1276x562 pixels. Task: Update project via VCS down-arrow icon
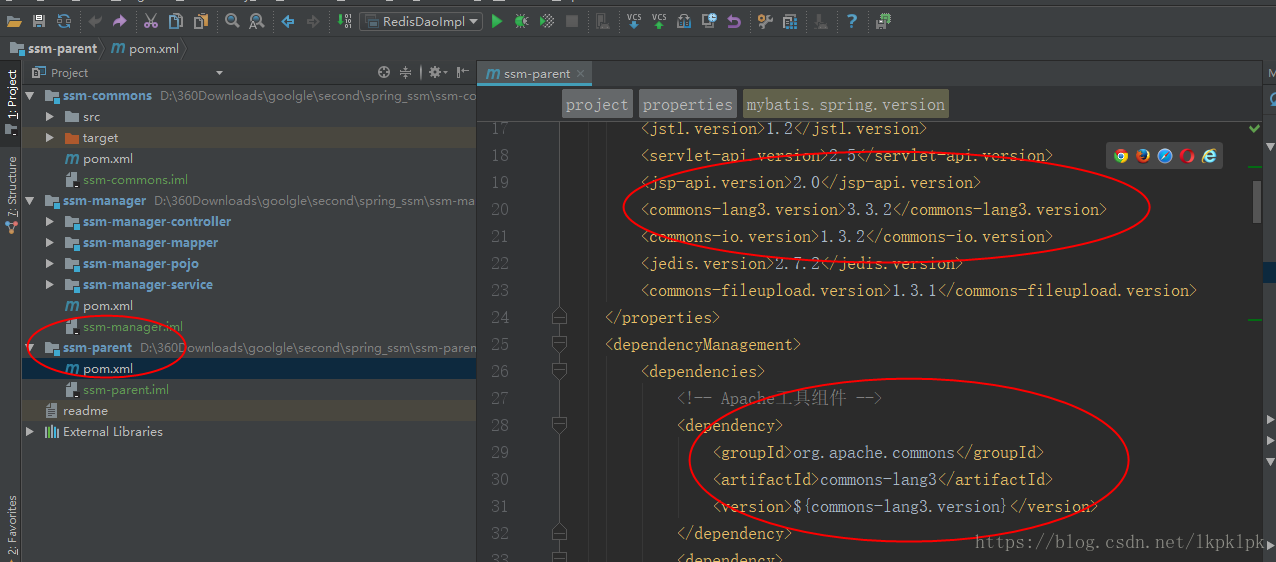coord(634,20)
